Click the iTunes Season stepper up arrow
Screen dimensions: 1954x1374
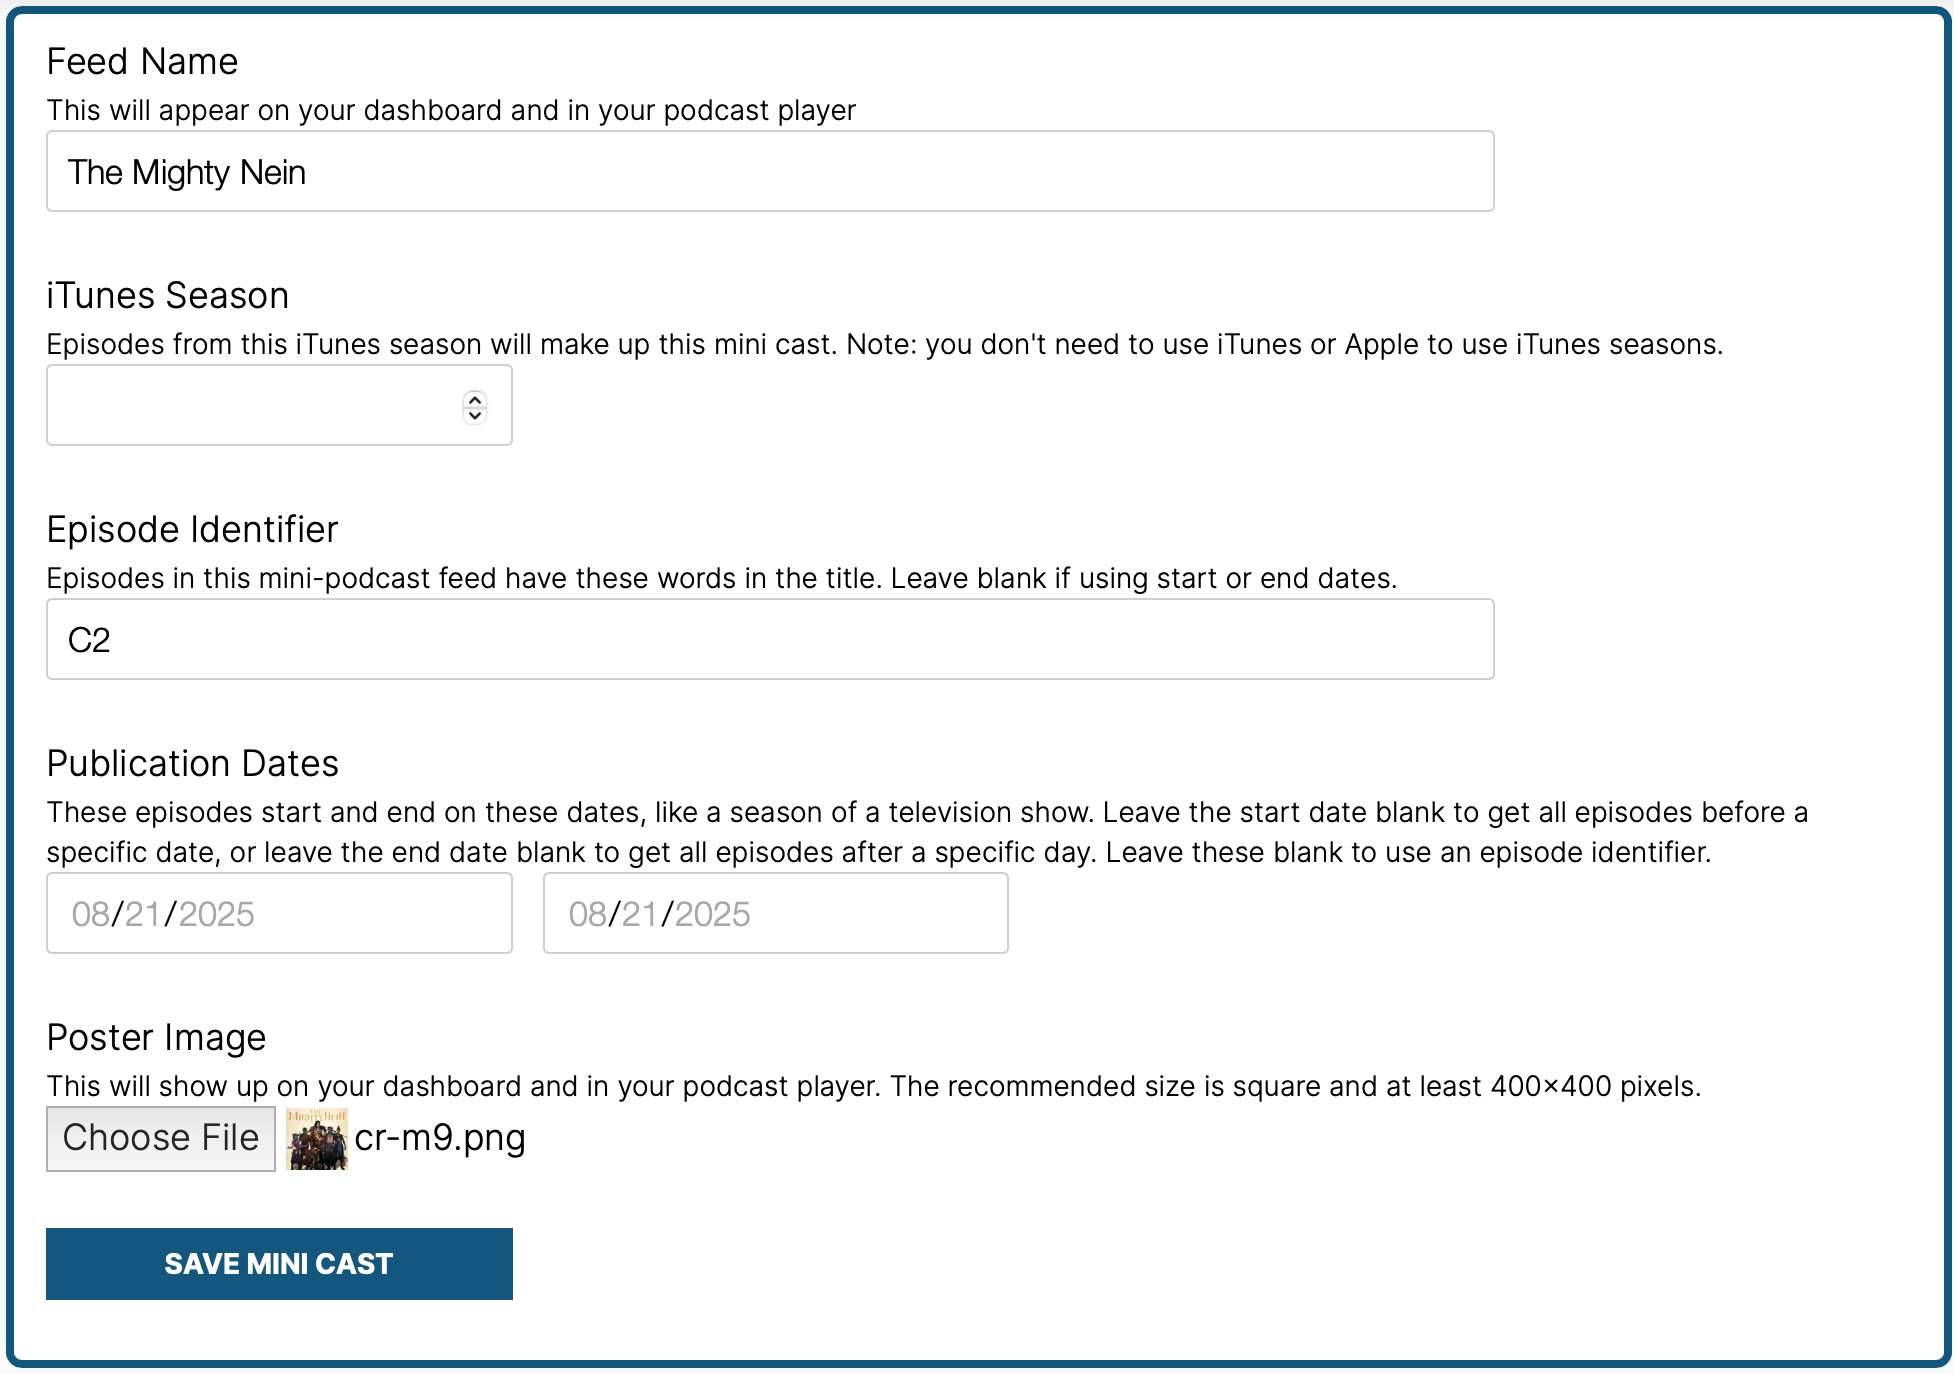pyautogui.click(x=473, y=398)
